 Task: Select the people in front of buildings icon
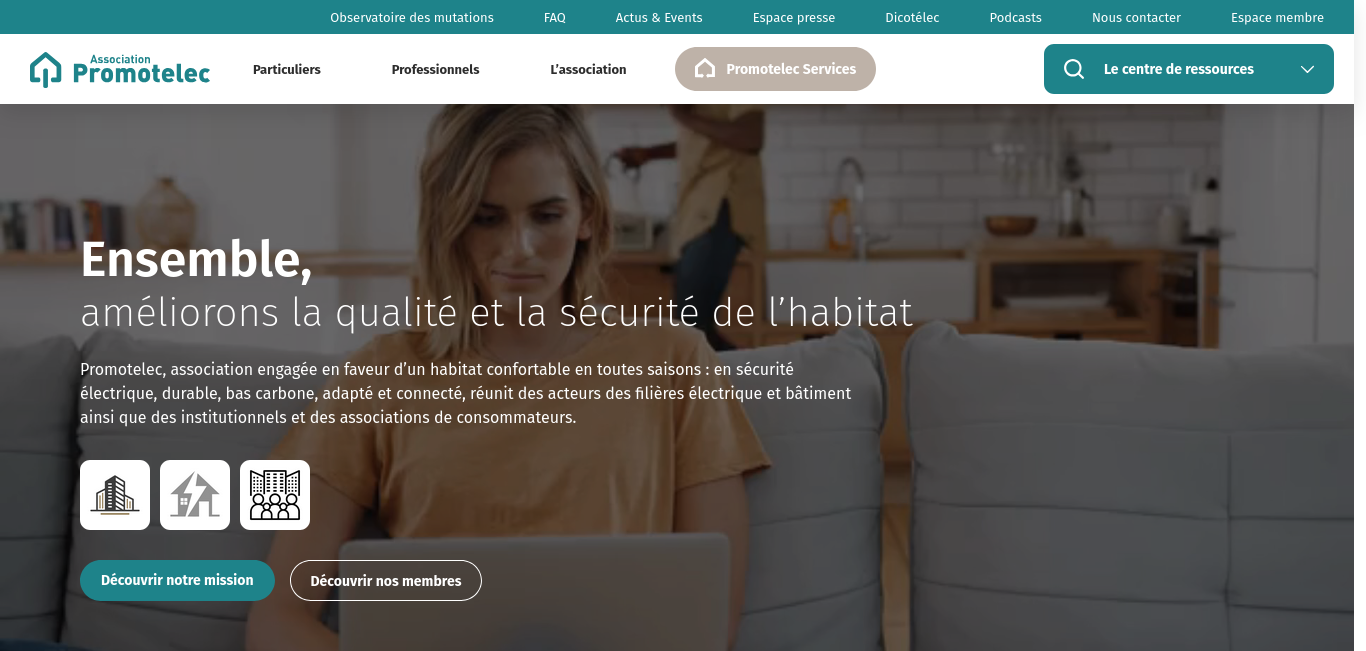(x=275, y=495)
